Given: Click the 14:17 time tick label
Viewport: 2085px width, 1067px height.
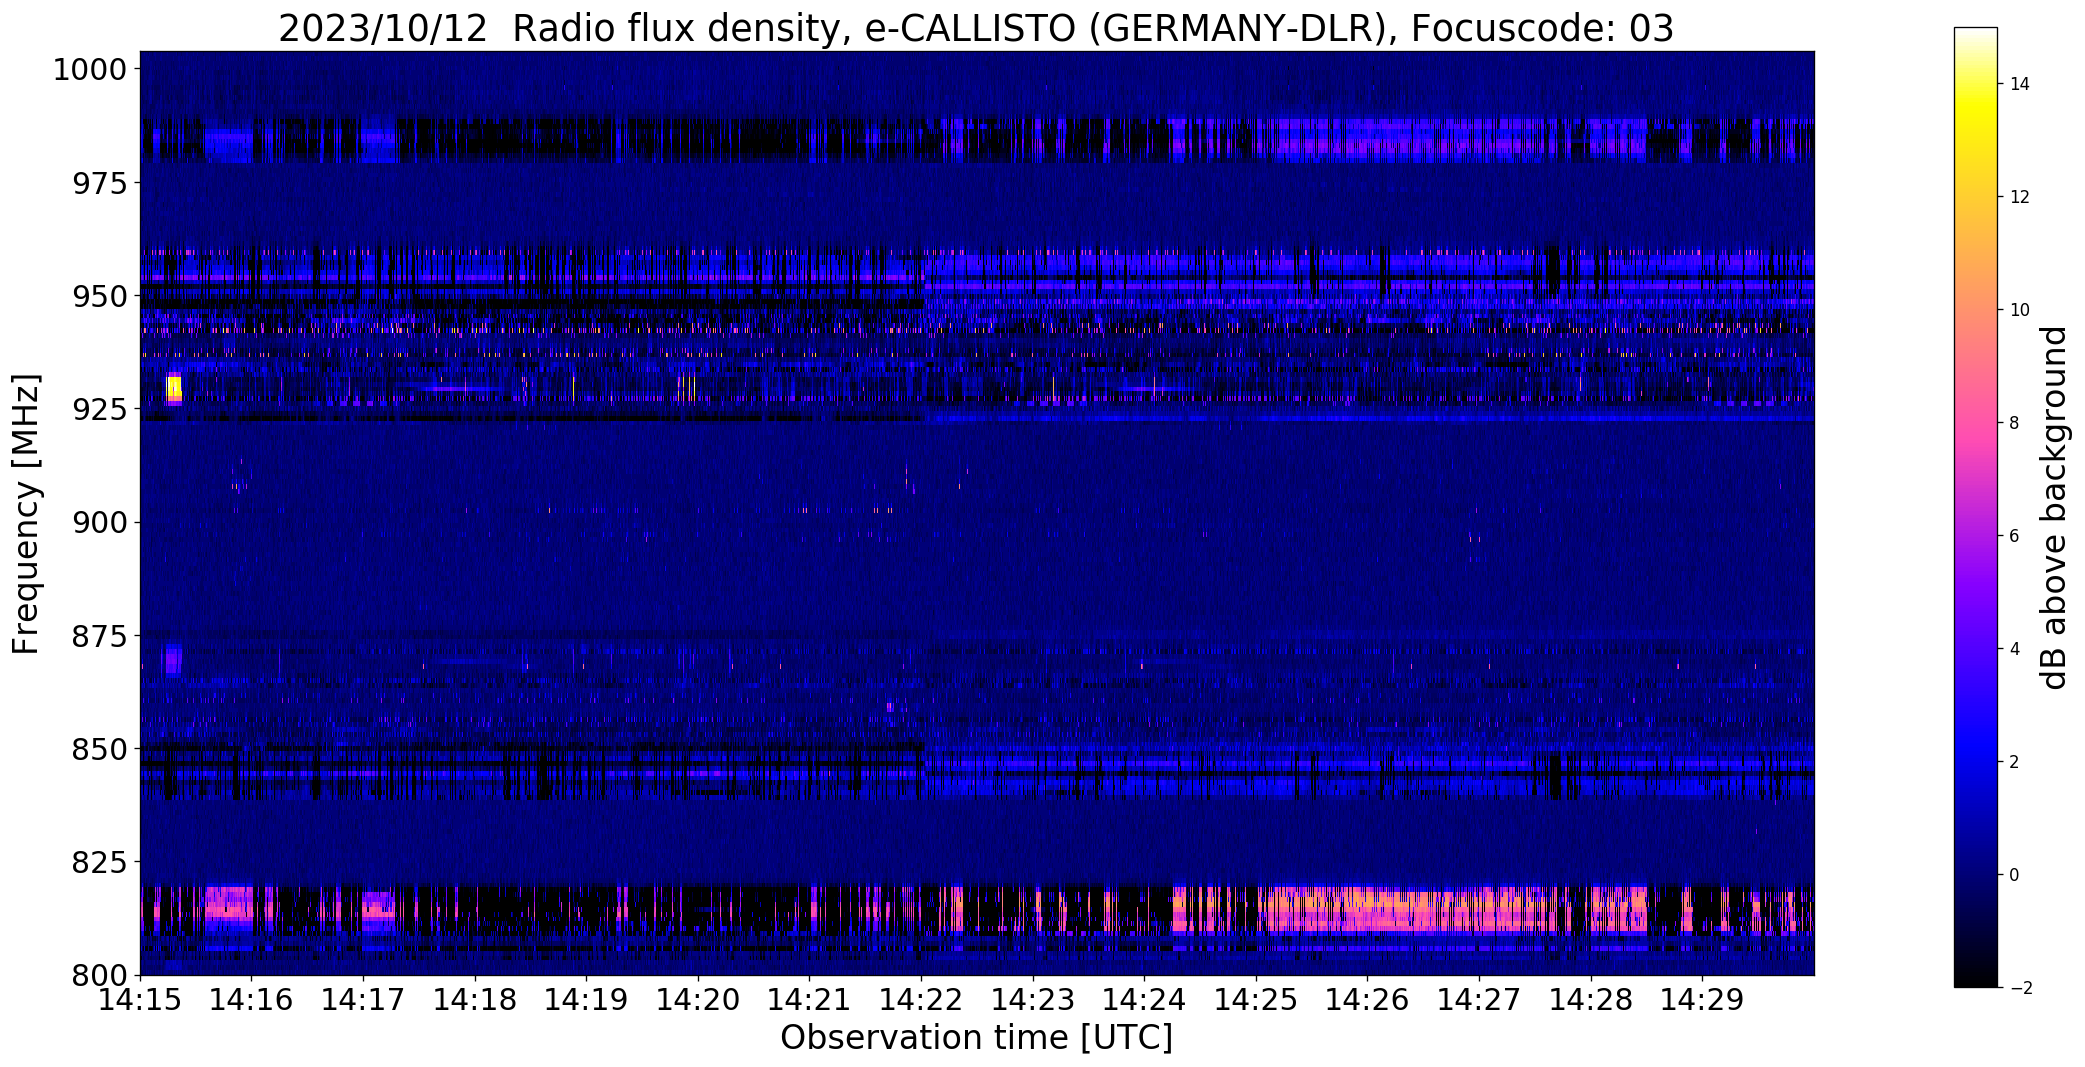Looking at the screenshot, I should click(x=363, y=1000).
